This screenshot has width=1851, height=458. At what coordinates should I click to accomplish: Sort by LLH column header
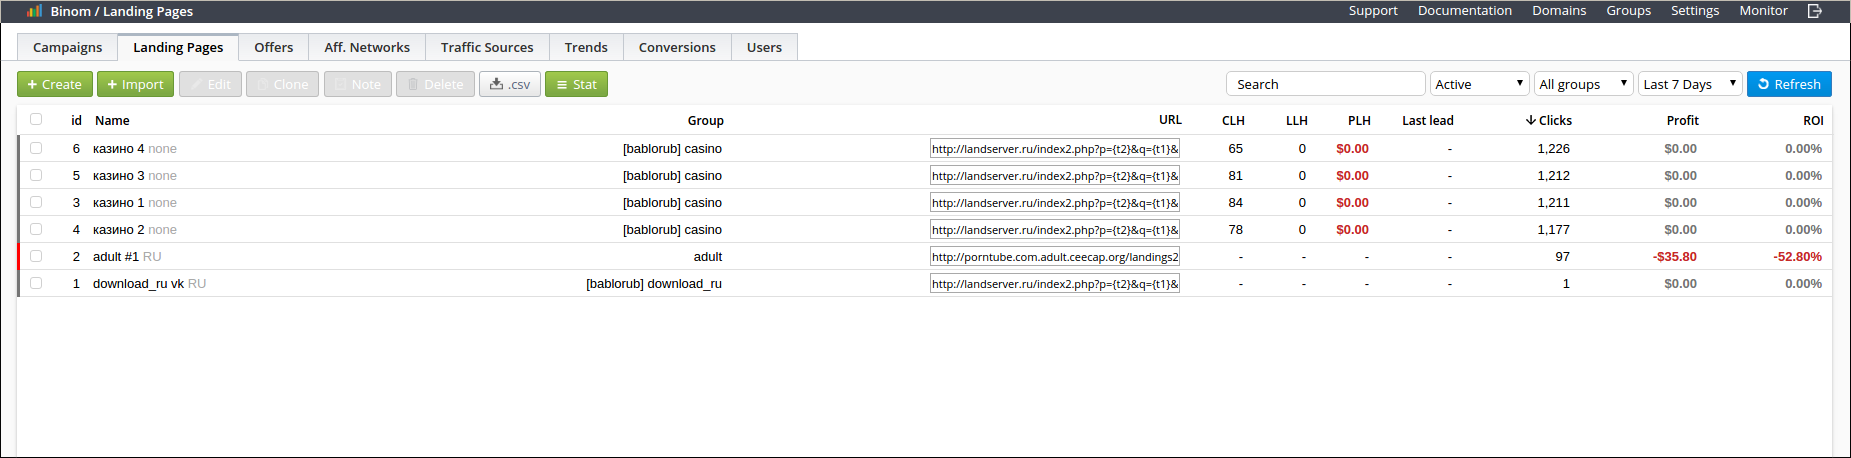point(1296,120)
